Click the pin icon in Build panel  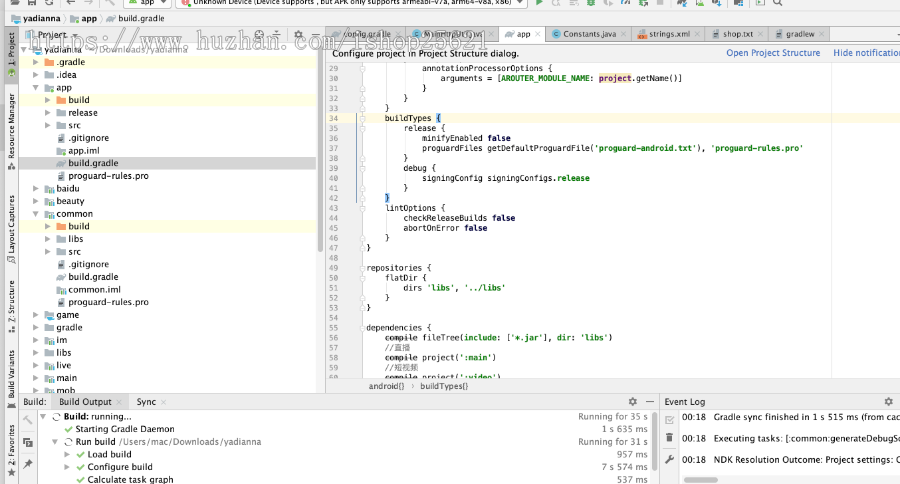[28, 464]
